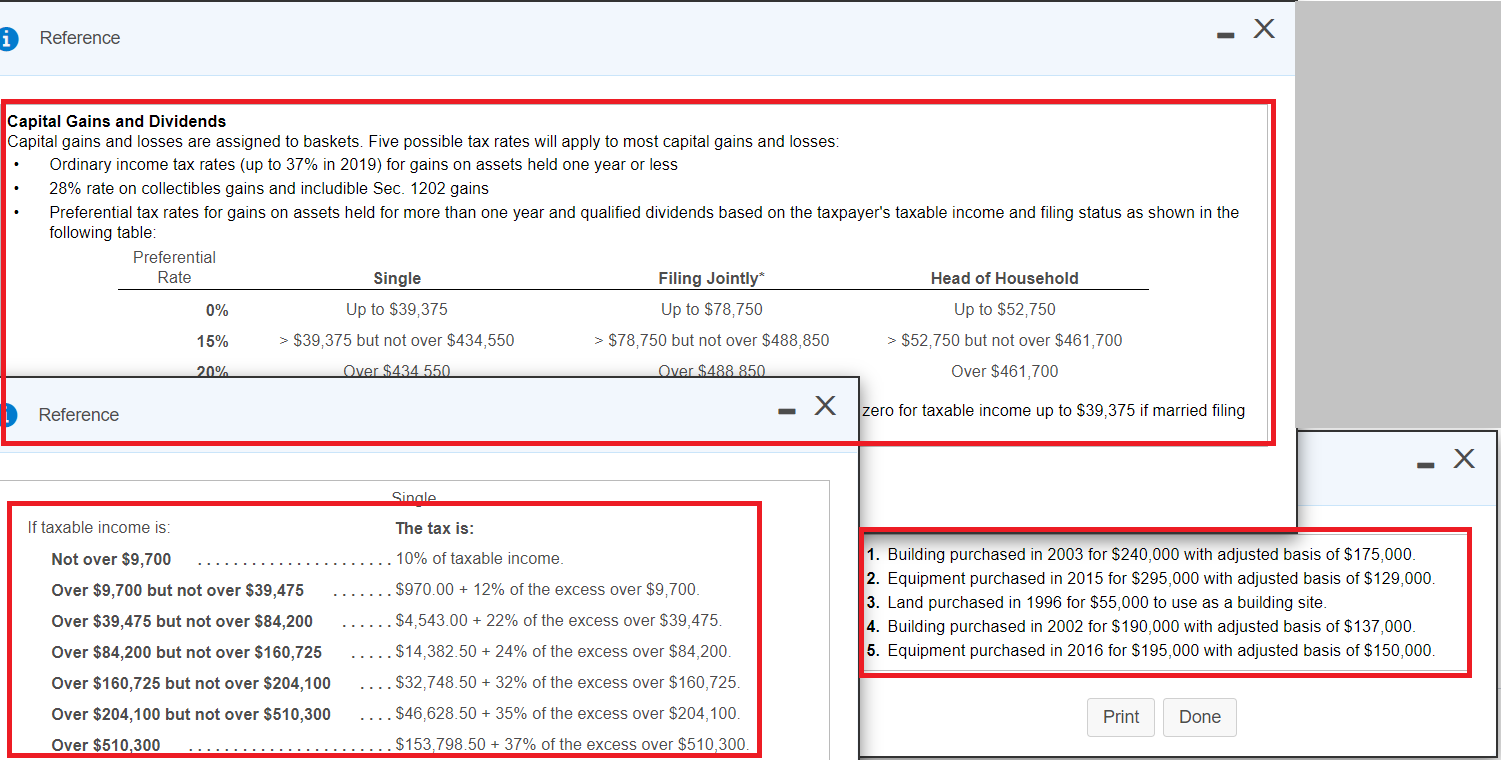
Task: Select the Capital Gains and Dividends heading
Action: pos(117,121)
